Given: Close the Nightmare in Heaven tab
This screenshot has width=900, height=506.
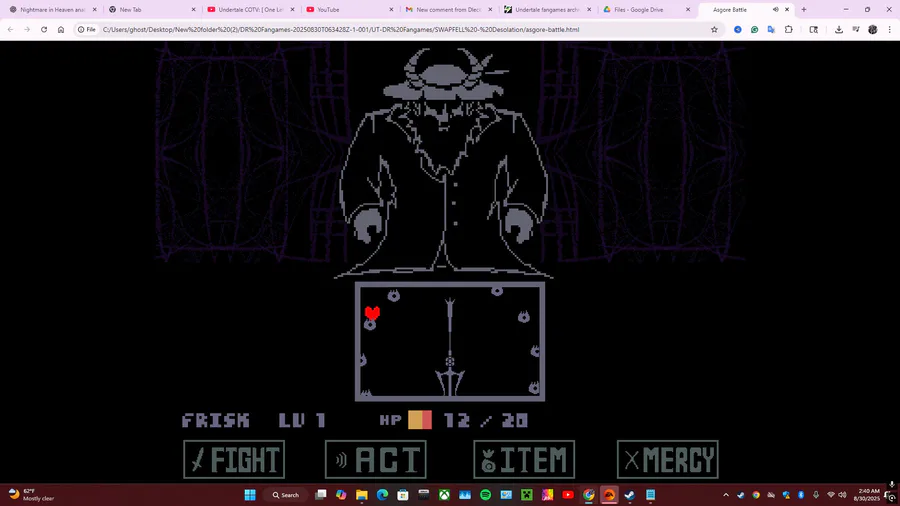Looking at the screenshot, I should click(95, 10).
